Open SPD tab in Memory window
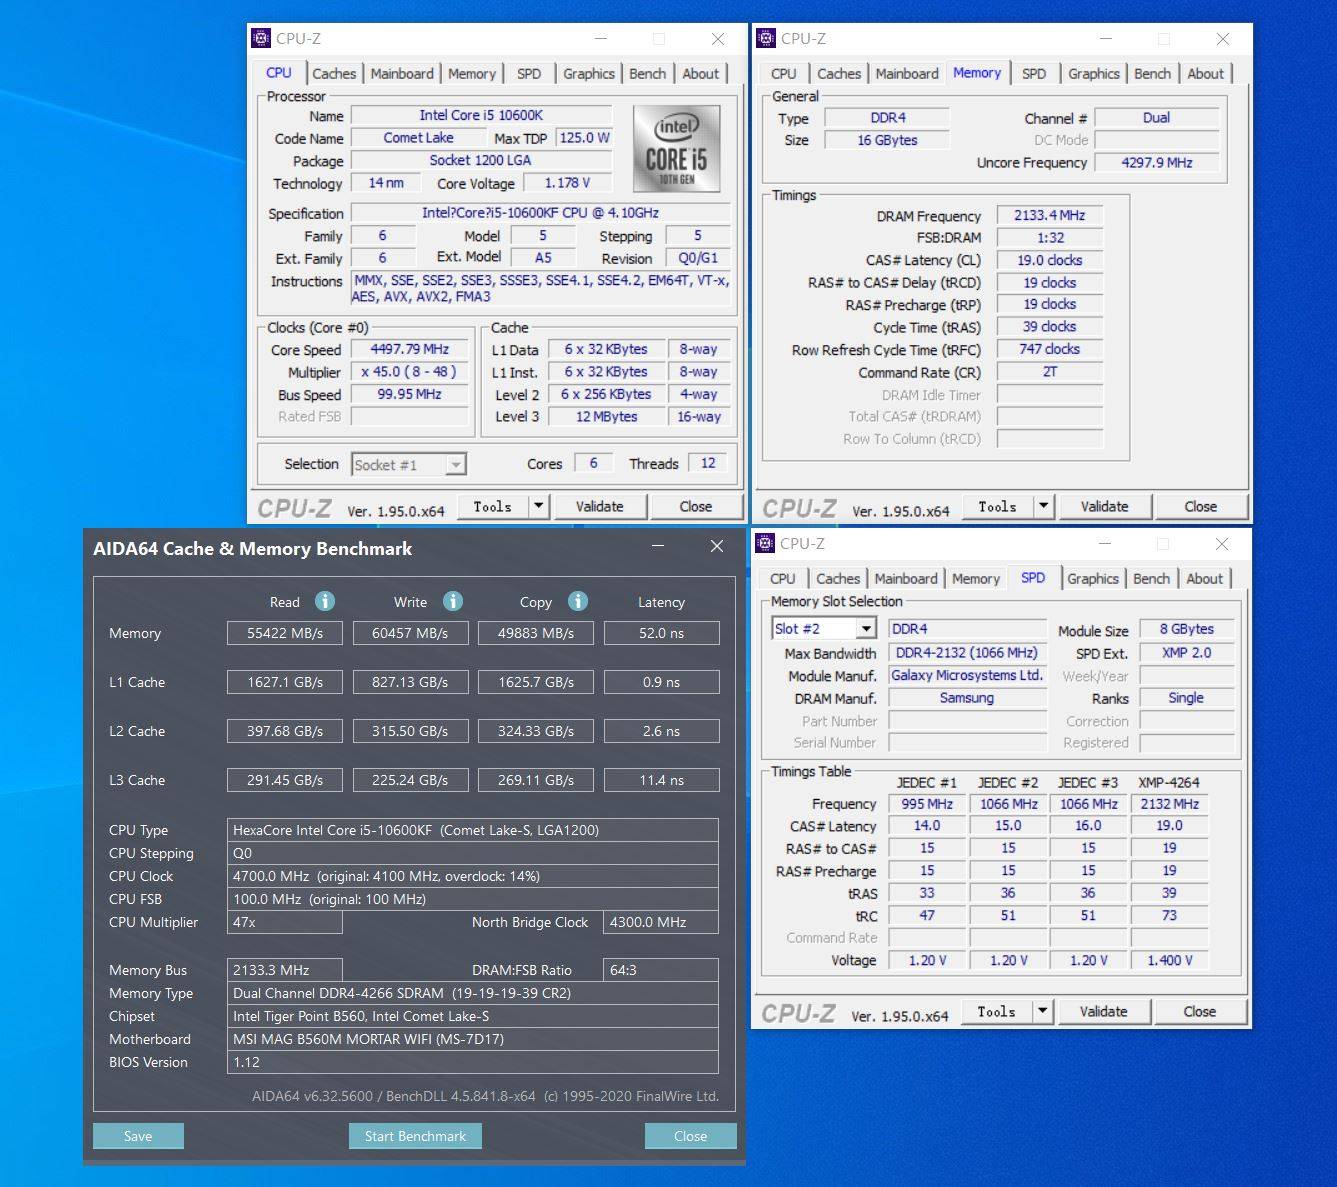Screen dimensions: 1337x1187 1034,74
